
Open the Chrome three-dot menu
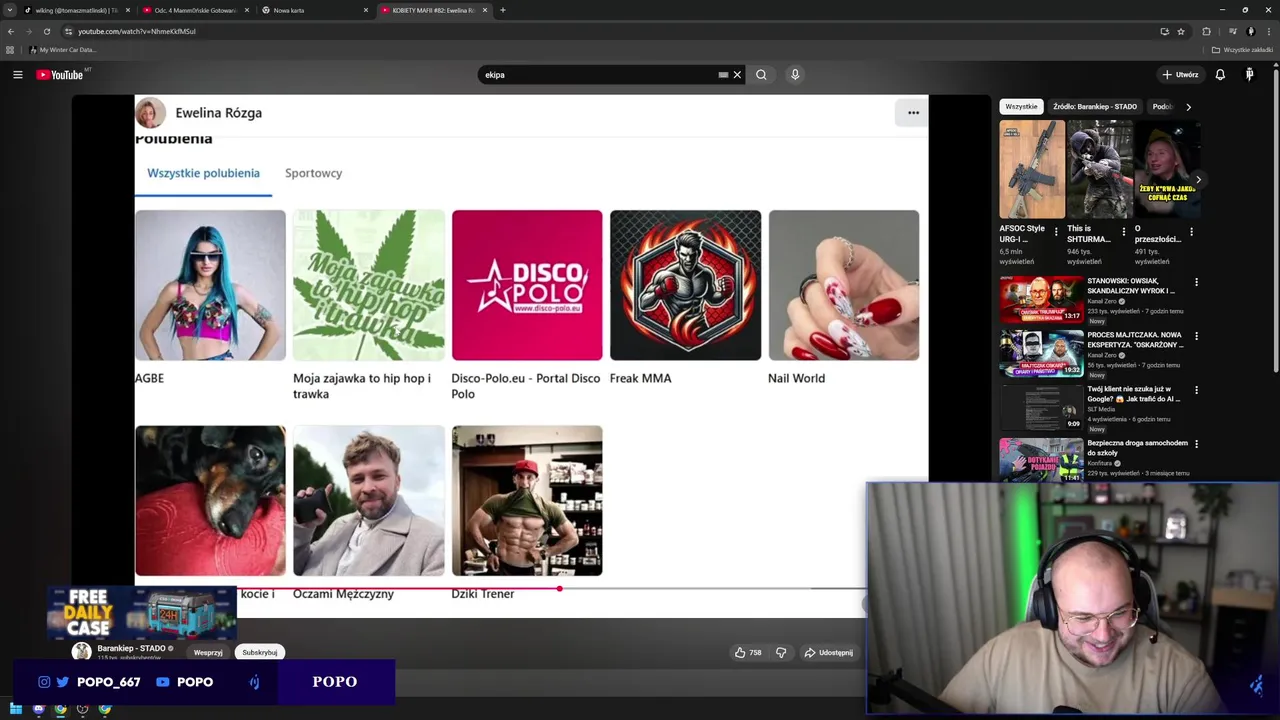[x=1269, y=31]
